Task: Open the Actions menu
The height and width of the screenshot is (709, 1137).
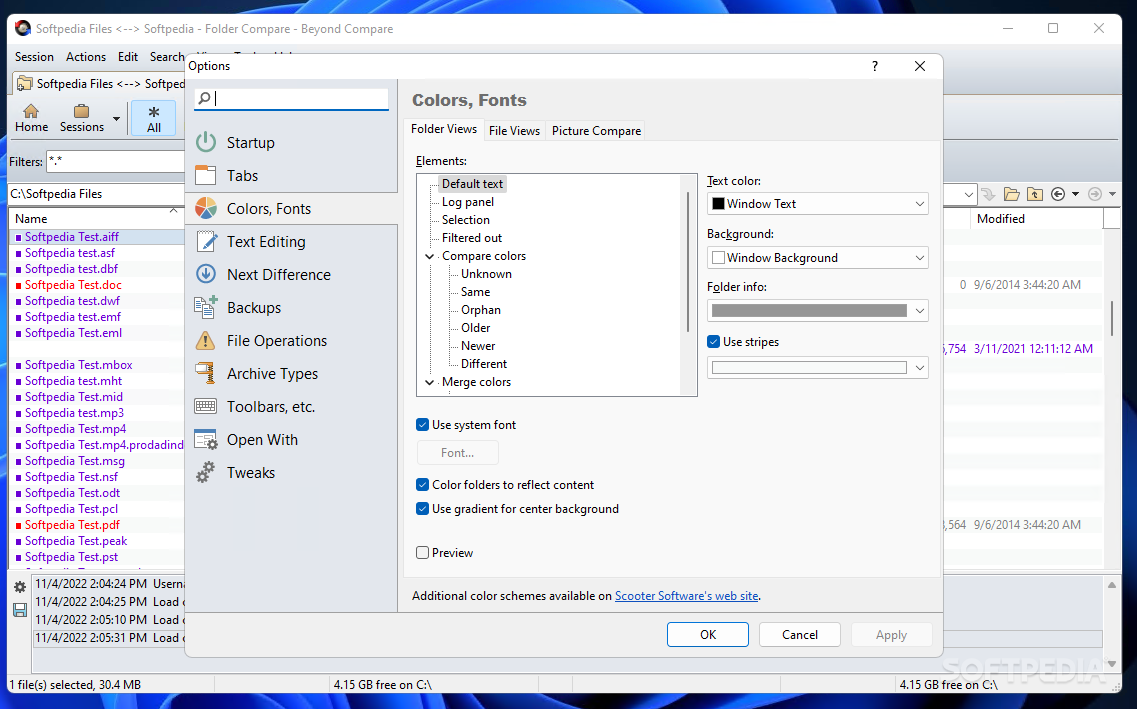Action: 86,57
